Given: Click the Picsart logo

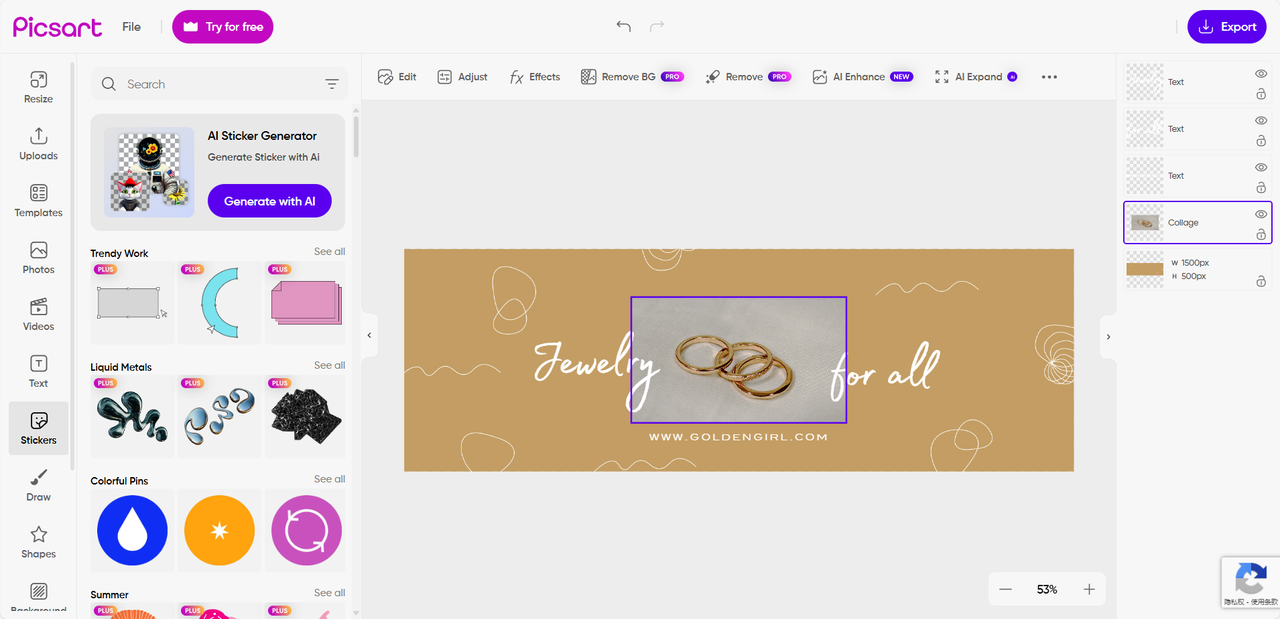Looking at the screenshot, I should [57, 27].
